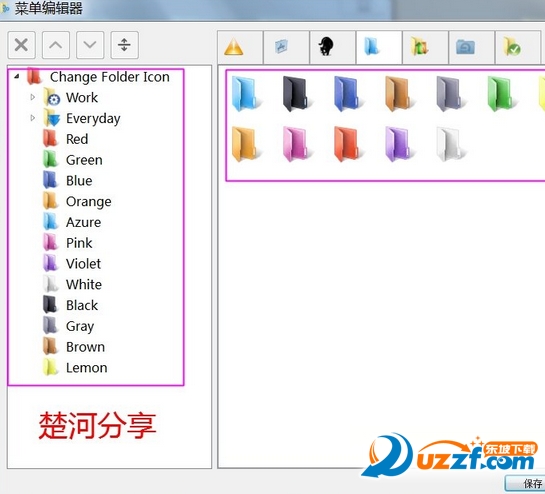
Task: Pick the azure folder icon in gallery
Action: [245, 94]
